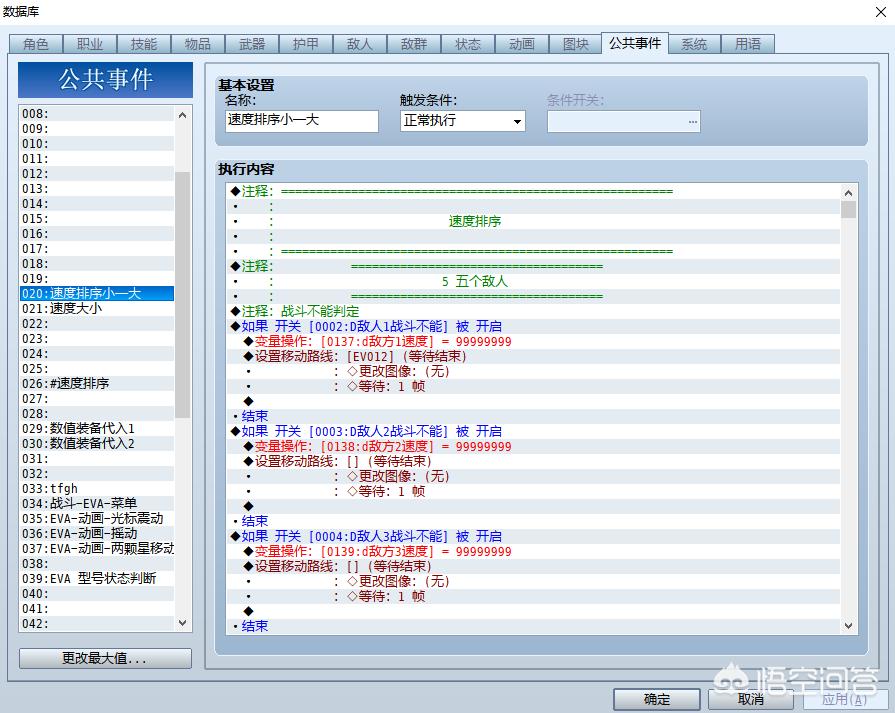Viewport: 895px width, 713px height.
Task: Select the 敌群 tab
Action: 414,44
